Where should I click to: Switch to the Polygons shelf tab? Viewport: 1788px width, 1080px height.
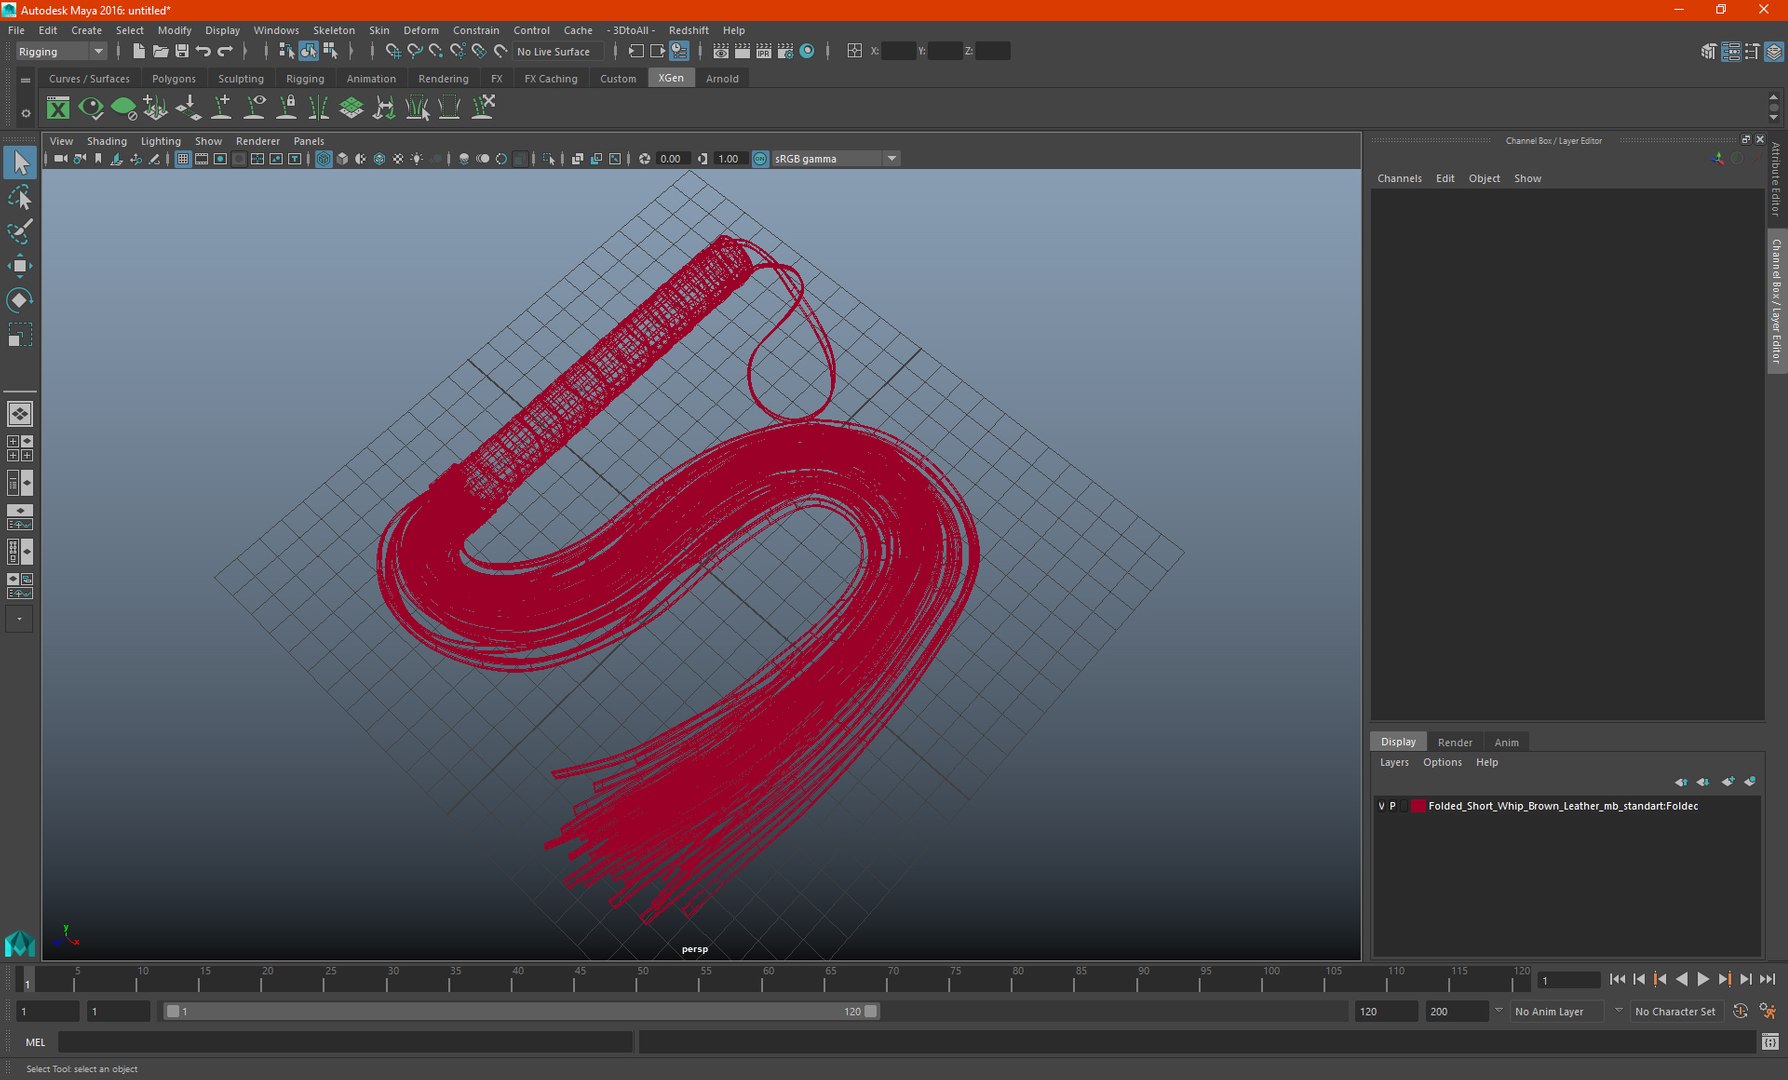(x=174, y=78)
